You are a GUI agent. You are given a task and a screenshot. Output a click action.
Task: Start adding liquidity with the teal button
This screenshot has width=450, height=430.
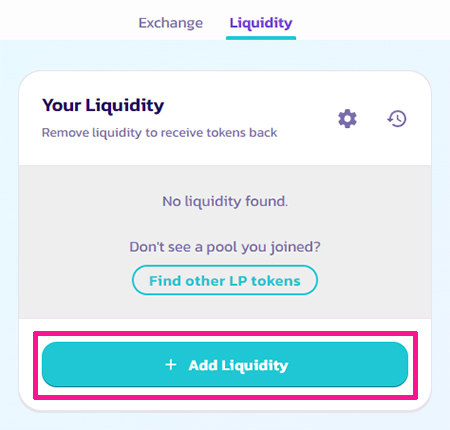point(225,365)
